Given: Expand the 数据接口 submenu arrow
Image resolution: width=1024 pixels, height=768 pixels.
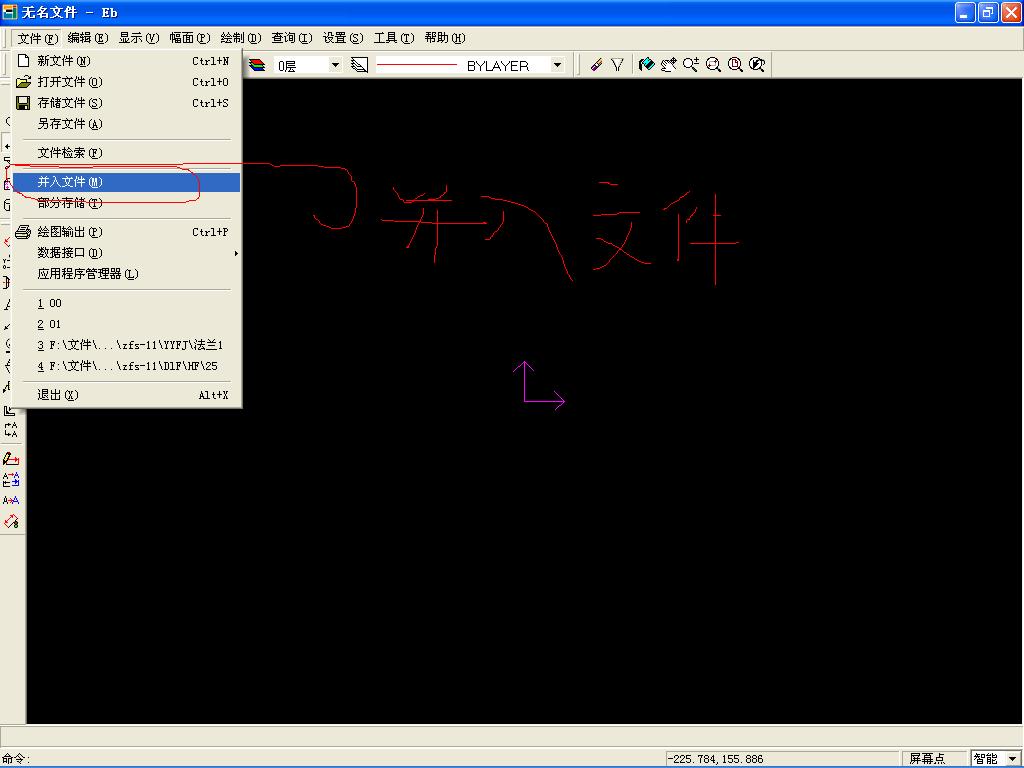Looking at the screenshot, I should click(236, 253).
